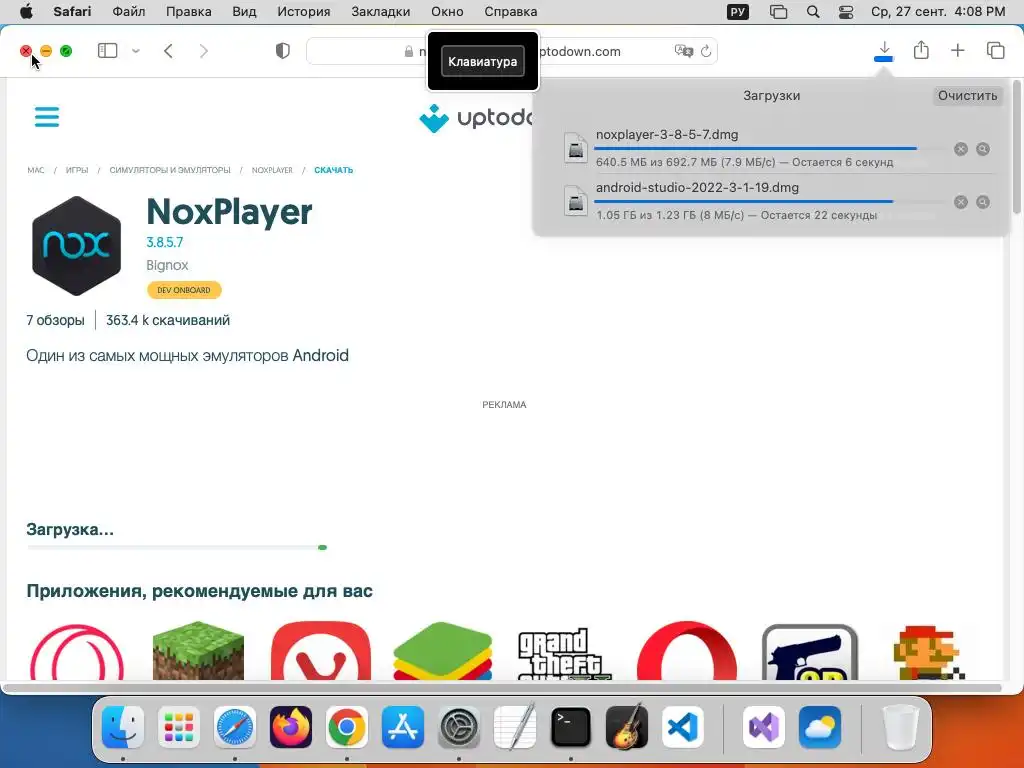This screenshot has height=768, width=1024.
Task: Click the android-studio dmg file icon
Action: (575, 200)
